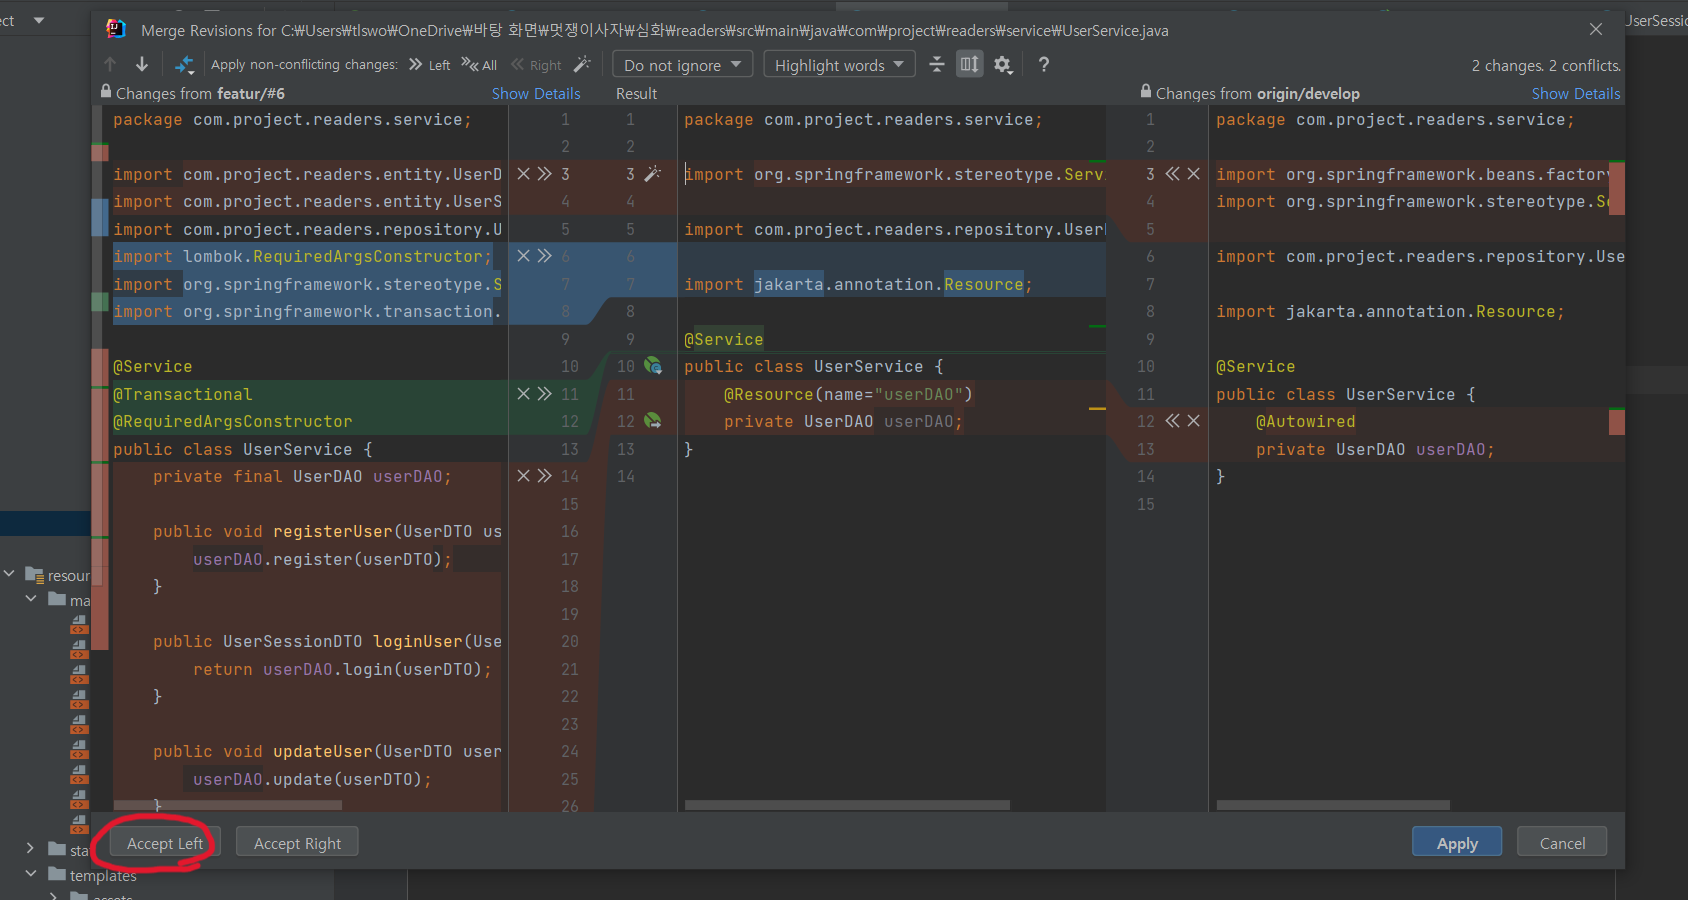Apply non-conflicting changes from Left
The image size is (1688, 900).
coord(430,65)
